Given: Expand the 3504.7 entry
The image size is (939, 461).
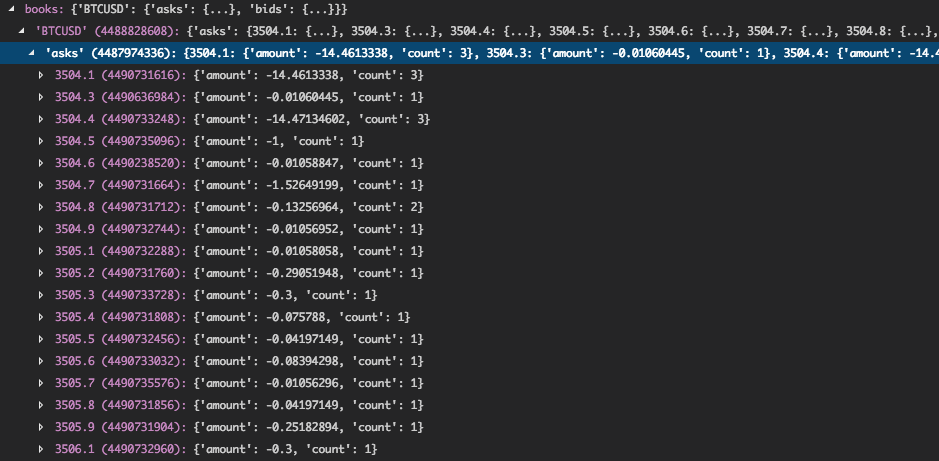Looking at the screenshot, I should (x=41, y=186).
